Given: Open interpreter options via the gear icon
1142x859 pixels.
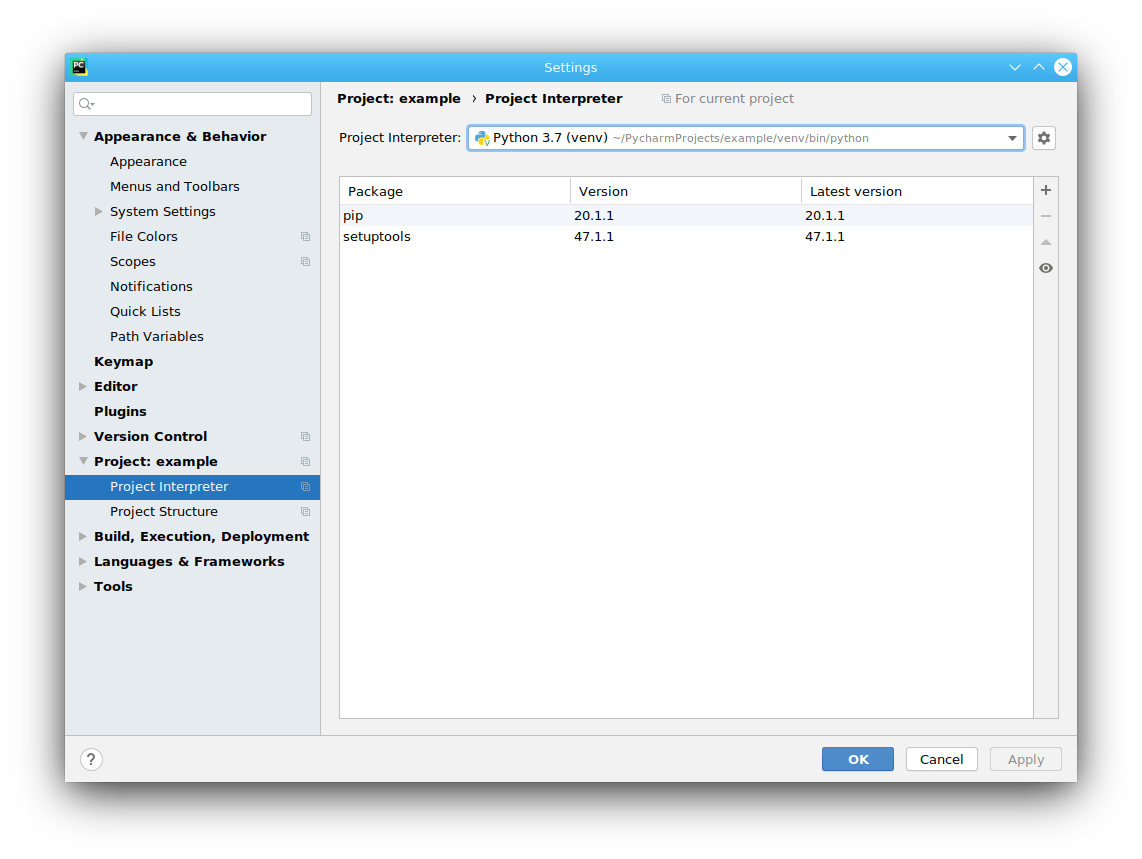Looking at the screenshot, I should 1043,138.
